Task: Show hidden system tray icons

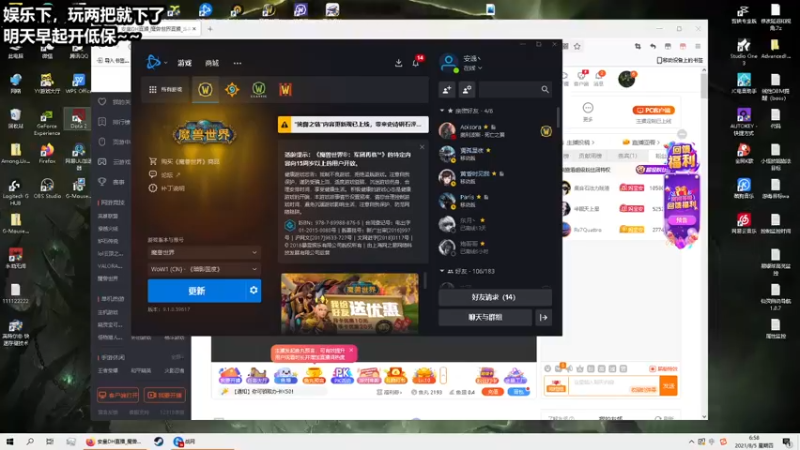Action: 691,442
